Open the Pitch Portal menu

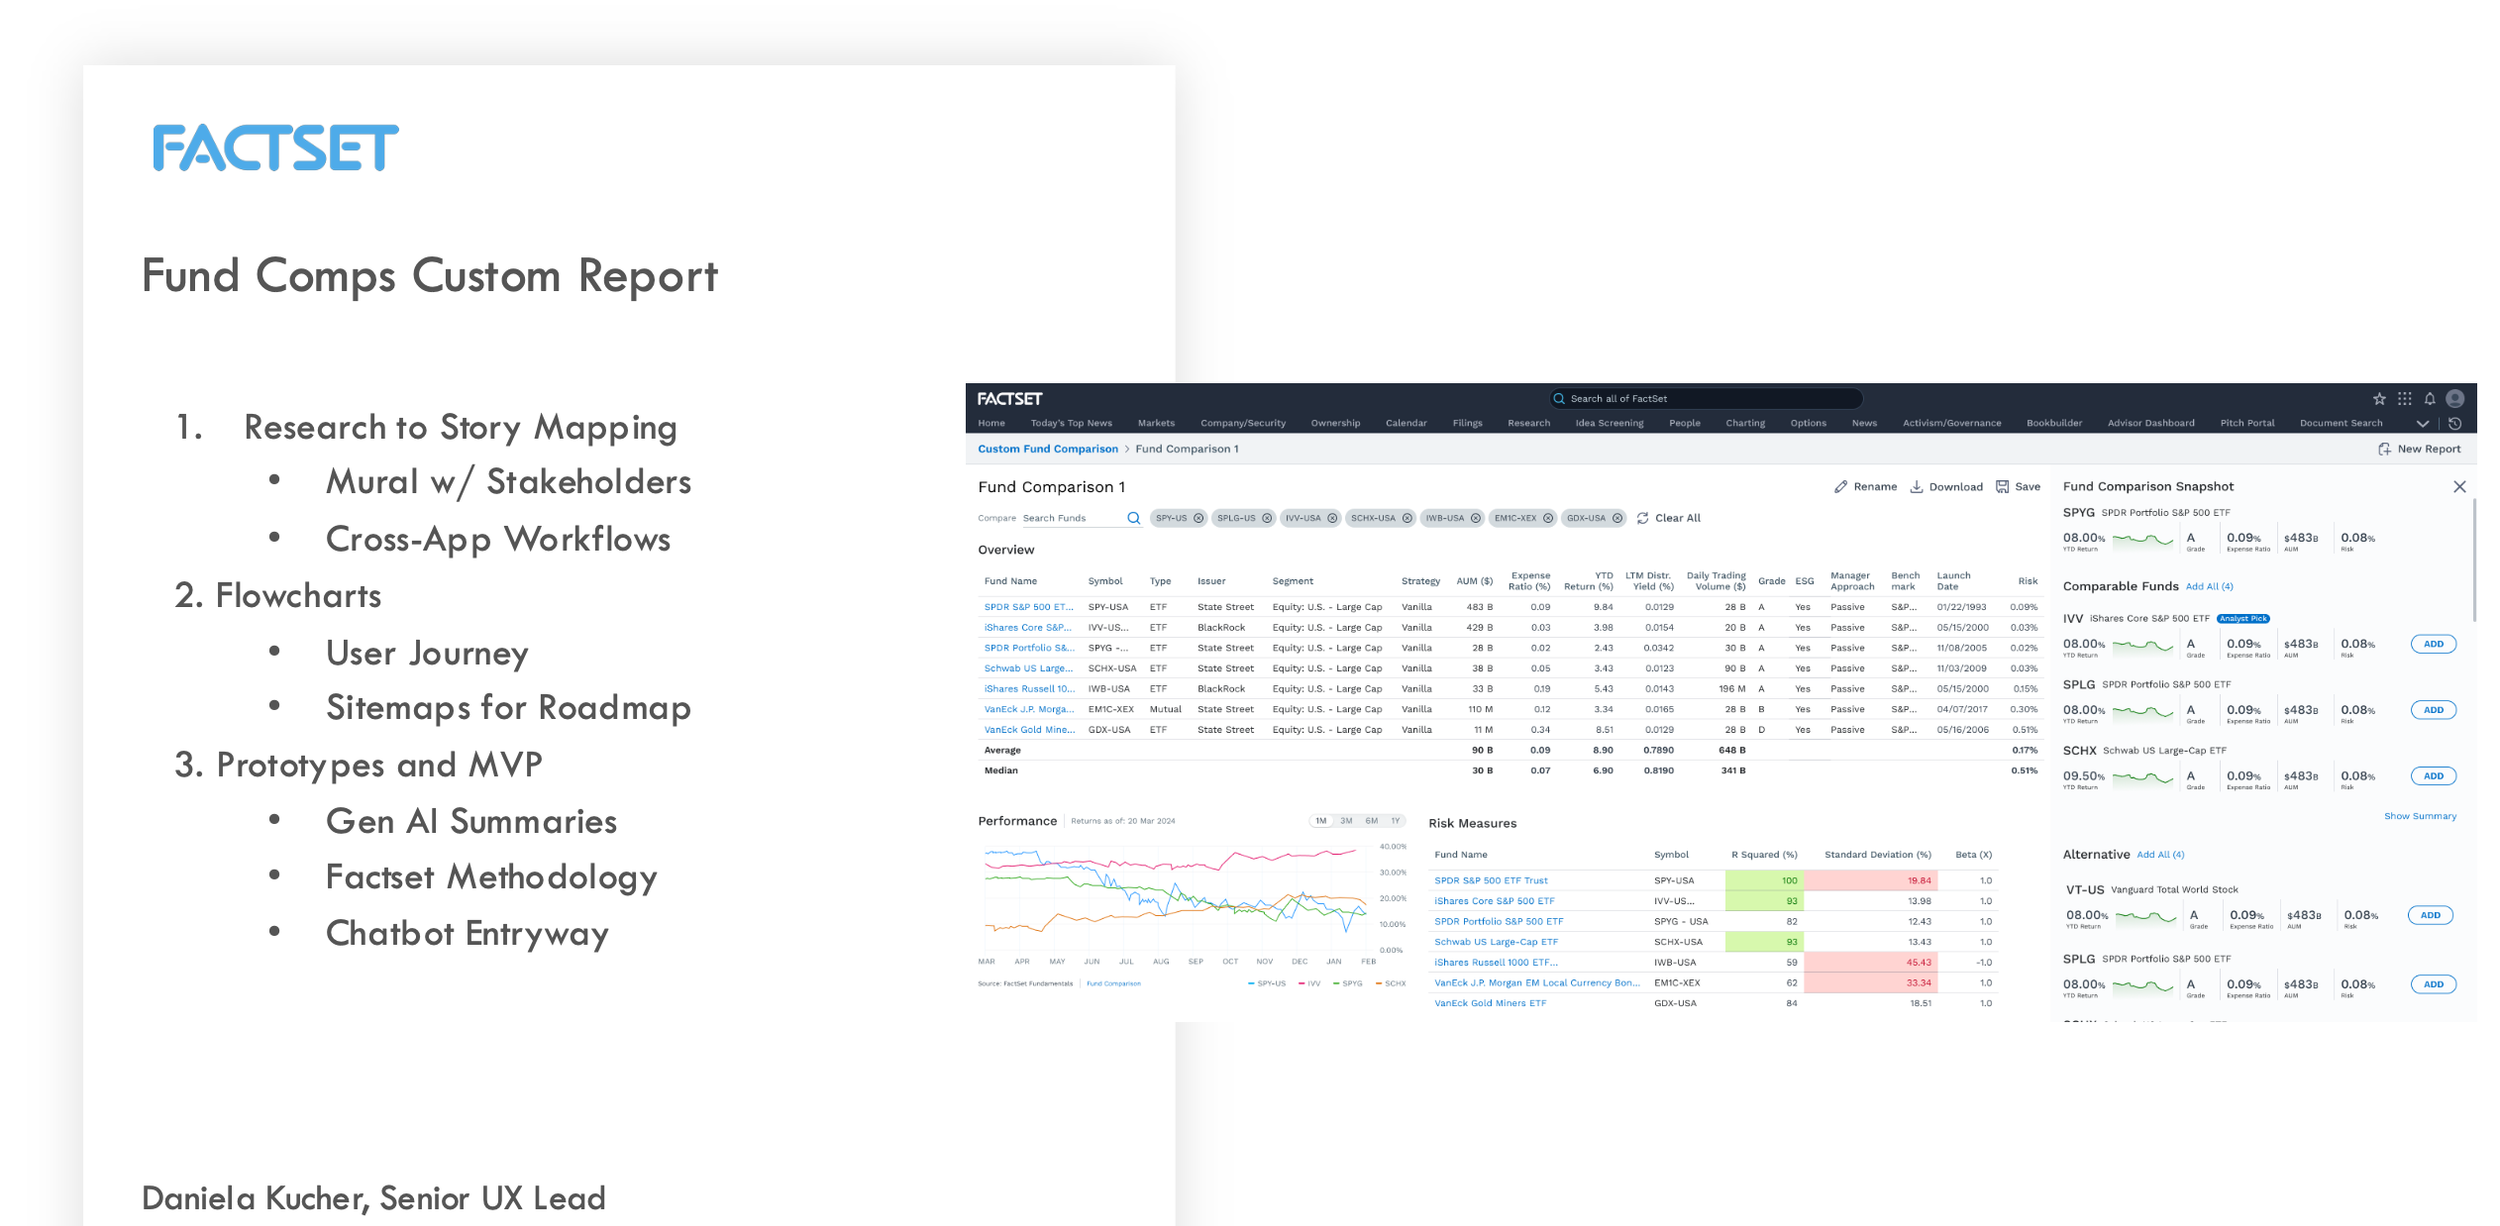2247,423
